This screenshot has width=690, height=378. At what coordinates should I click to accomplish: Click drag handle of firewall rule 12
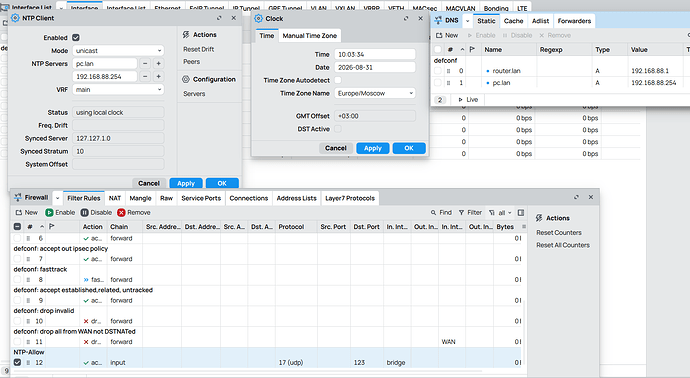(x=28, y=363)
